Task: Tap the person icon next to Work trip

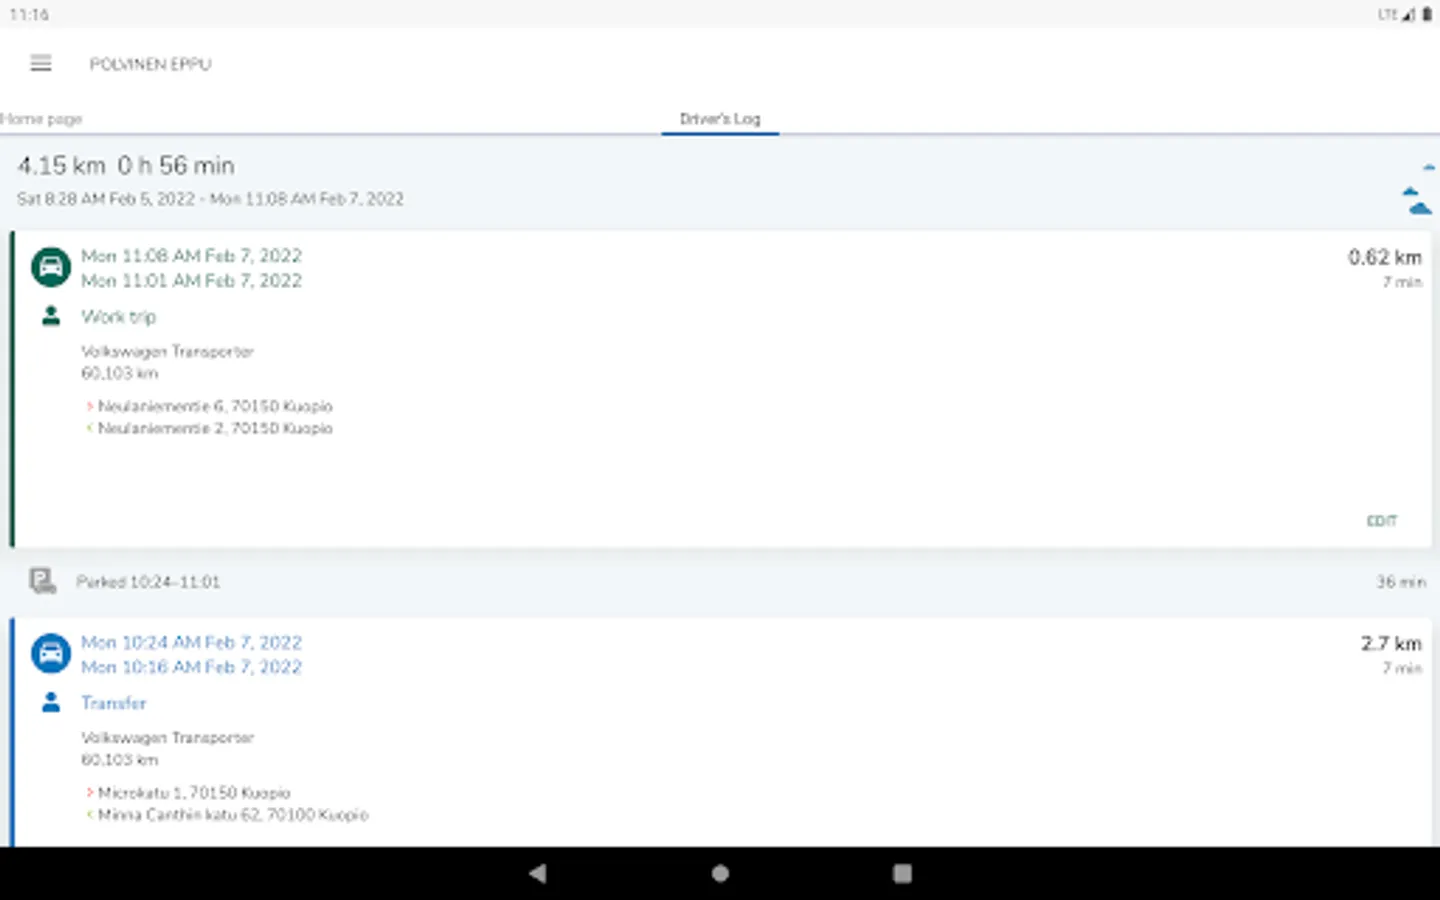Action: tap(51, 316)
